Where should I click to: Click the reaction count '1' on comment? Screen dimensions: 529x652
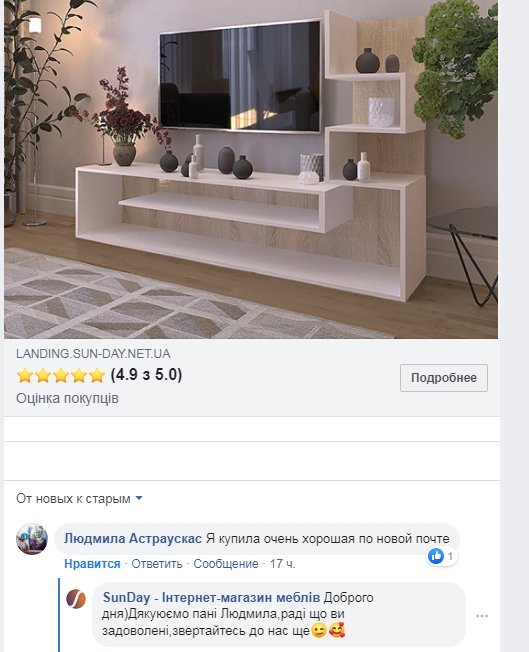click(450, 556)
